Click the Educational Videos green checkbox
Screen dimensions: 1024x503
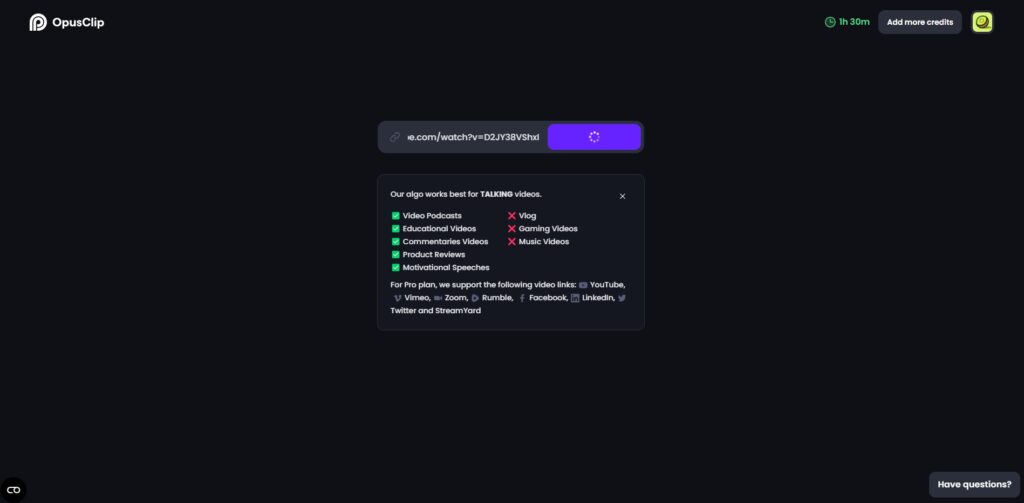pyautogui.click(x=395, y=229)
